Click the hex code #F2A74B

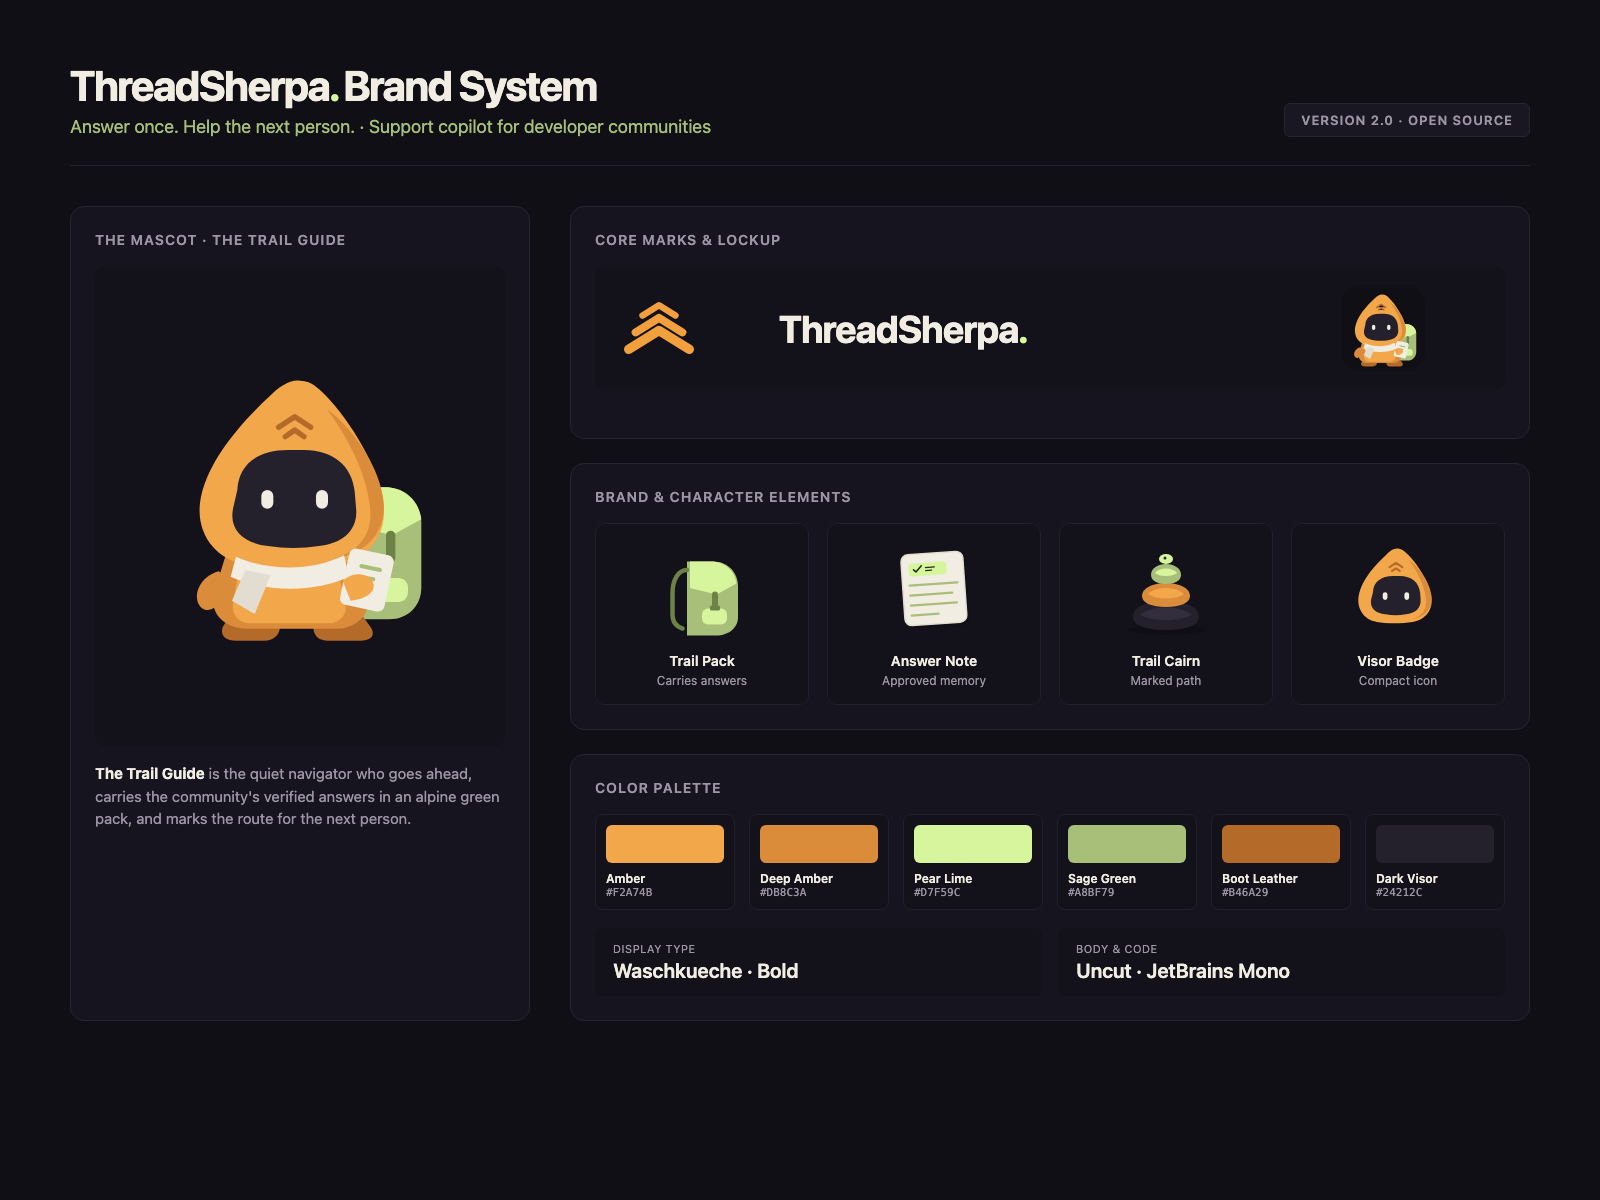(x=629, y=892)
